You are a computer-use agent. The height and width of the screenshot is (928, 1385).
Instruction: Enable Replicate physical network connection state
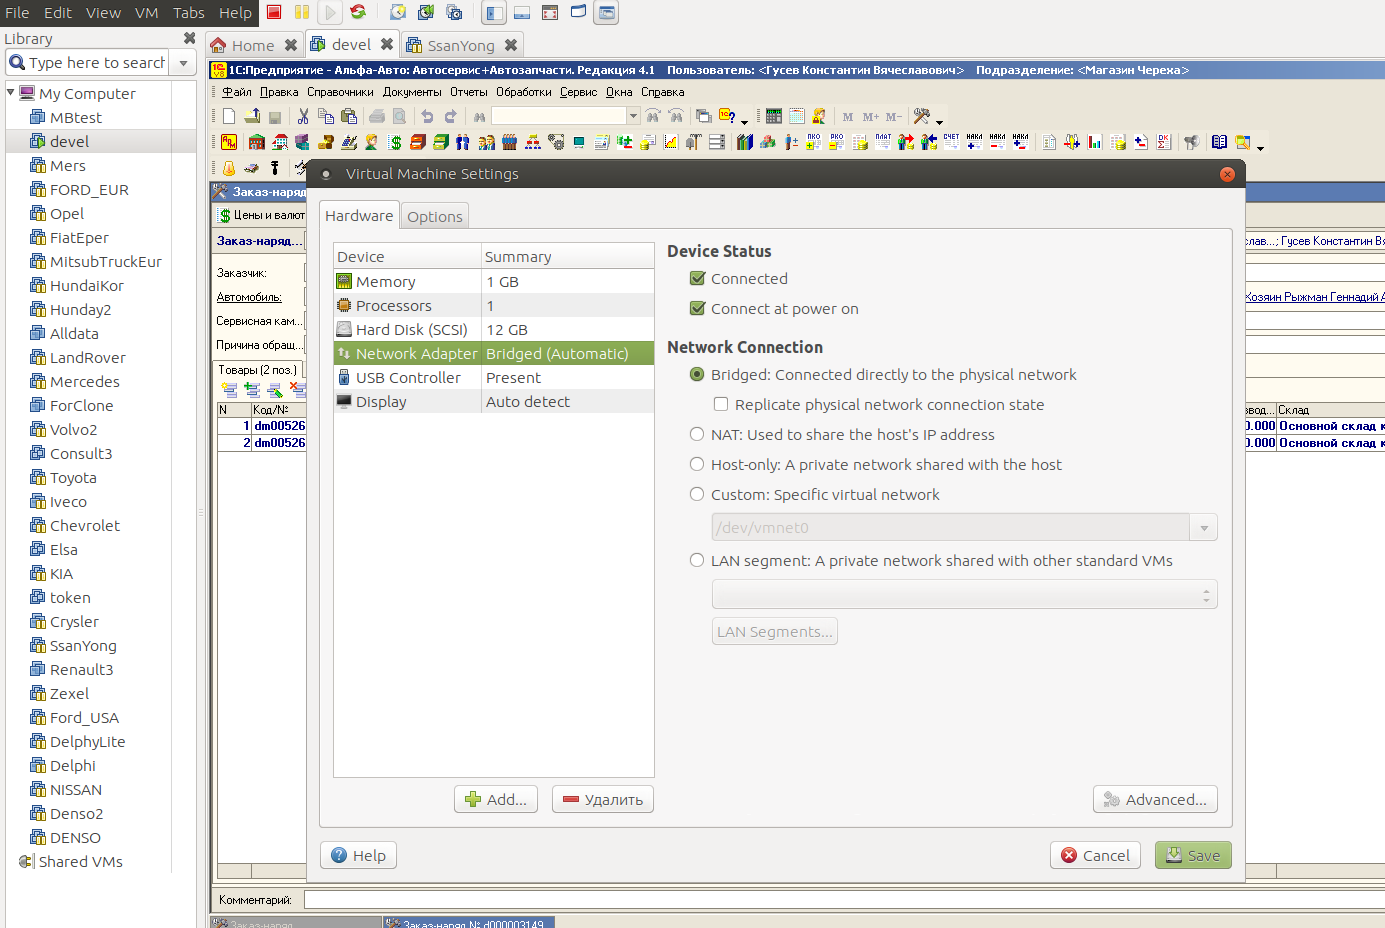[720, 405]
